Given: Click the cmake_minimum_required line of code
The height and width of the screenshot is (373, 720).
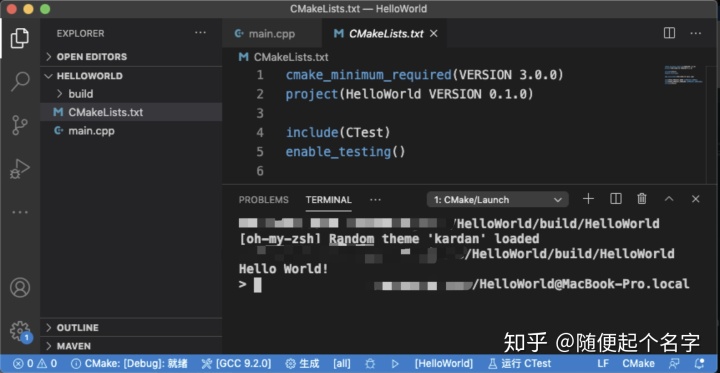Looking at the screenshot, I should pos(424,75).
